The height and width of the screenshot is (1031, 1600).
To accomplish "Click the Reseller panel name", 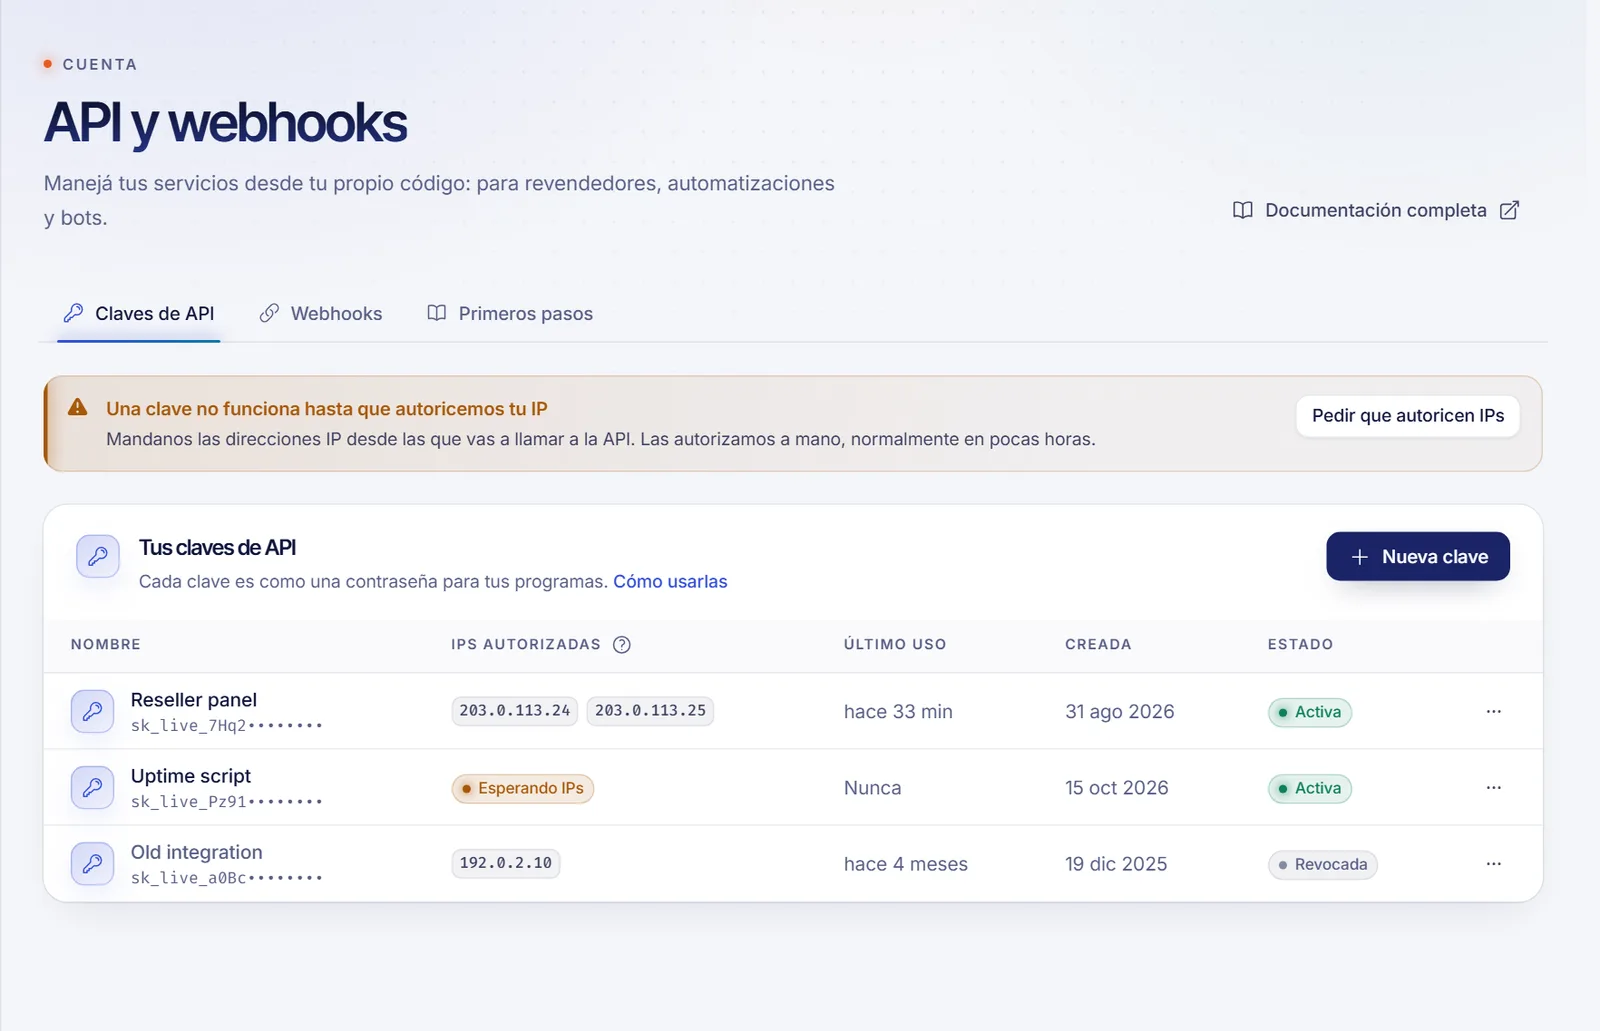I will click(194, 700).
